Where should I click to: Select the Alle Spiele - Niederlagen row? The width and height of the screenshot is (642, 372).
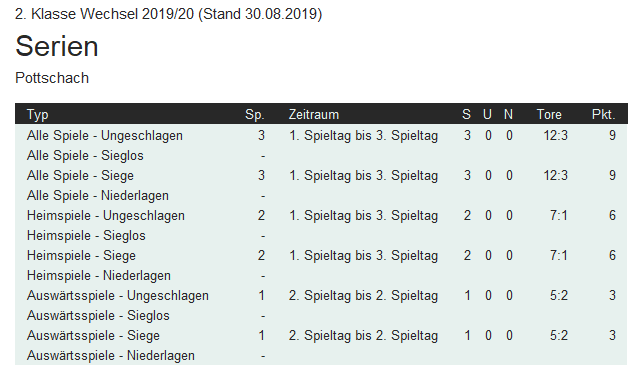(321, 196)
